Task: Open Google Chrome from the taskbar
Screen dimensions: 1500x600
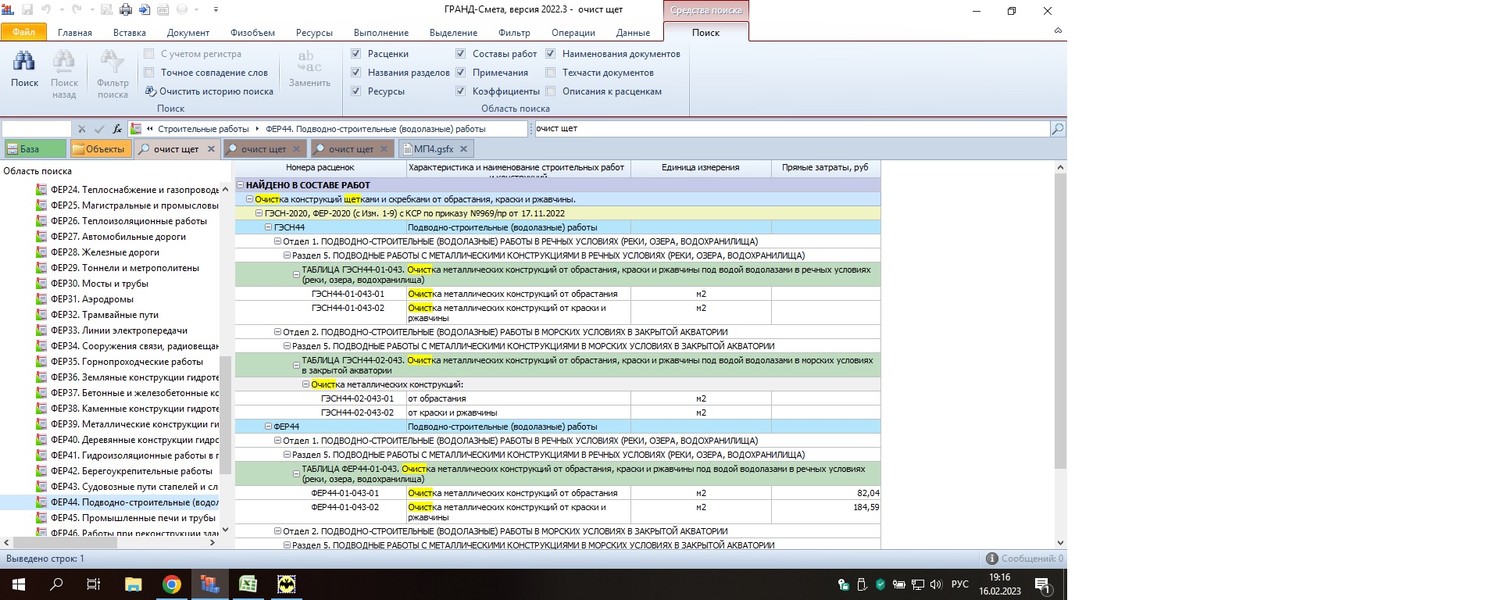Action: tap(172, 584)
